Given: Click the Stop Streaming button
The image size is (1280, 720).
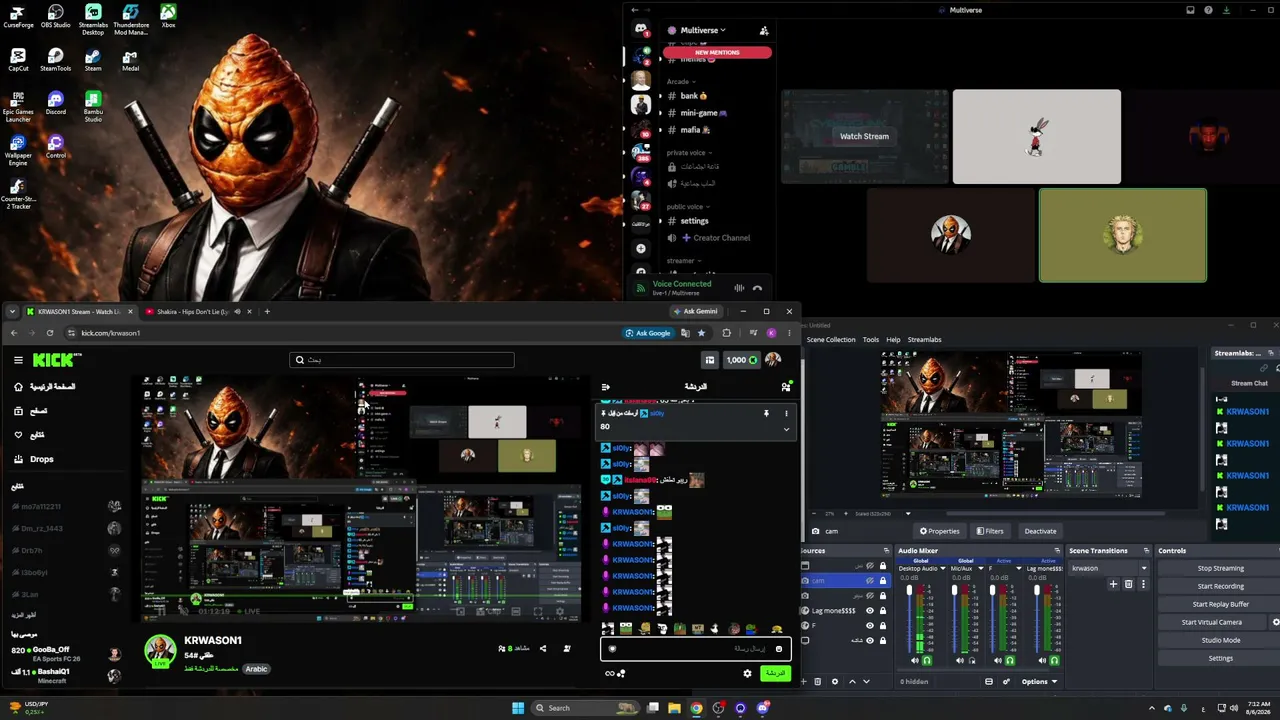Looking at the screenshot, I should click(x=1221, y=568).
